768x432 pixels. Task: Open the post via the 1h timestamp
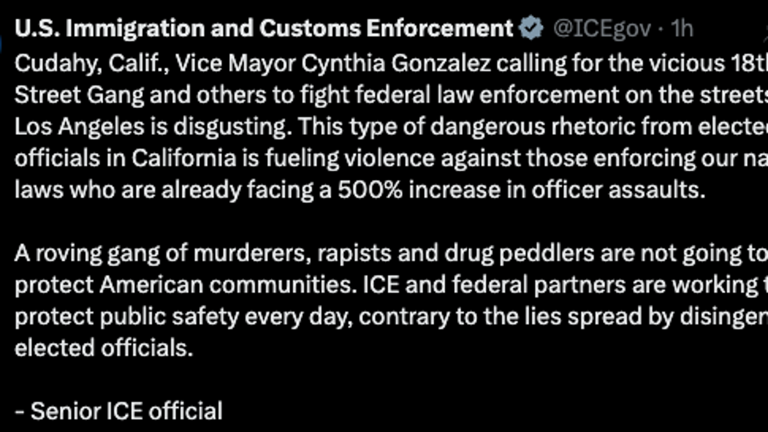(x=681, y=28)
